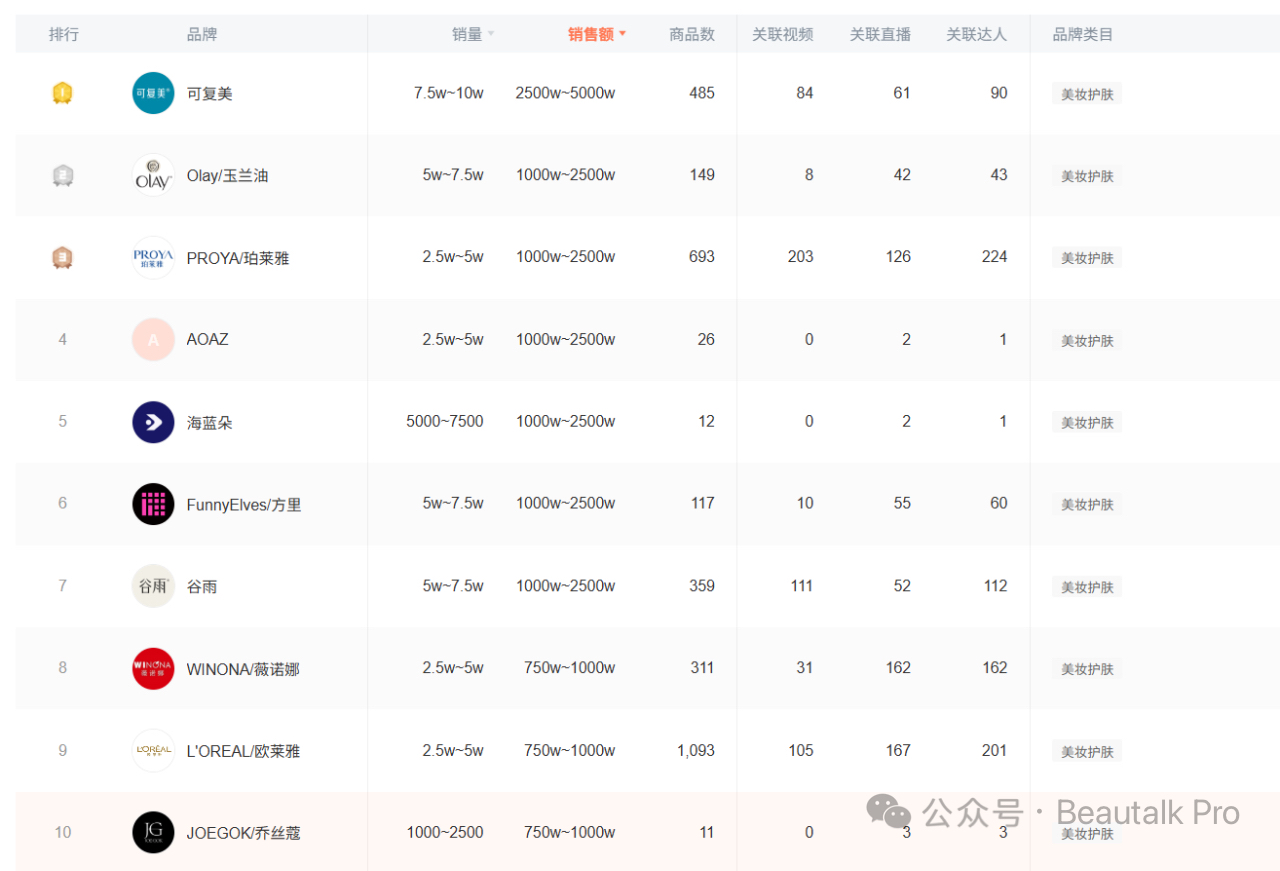This screenshot has width=1280, height=871.
Task: Click related videos value 203
Action: point(801,257)
